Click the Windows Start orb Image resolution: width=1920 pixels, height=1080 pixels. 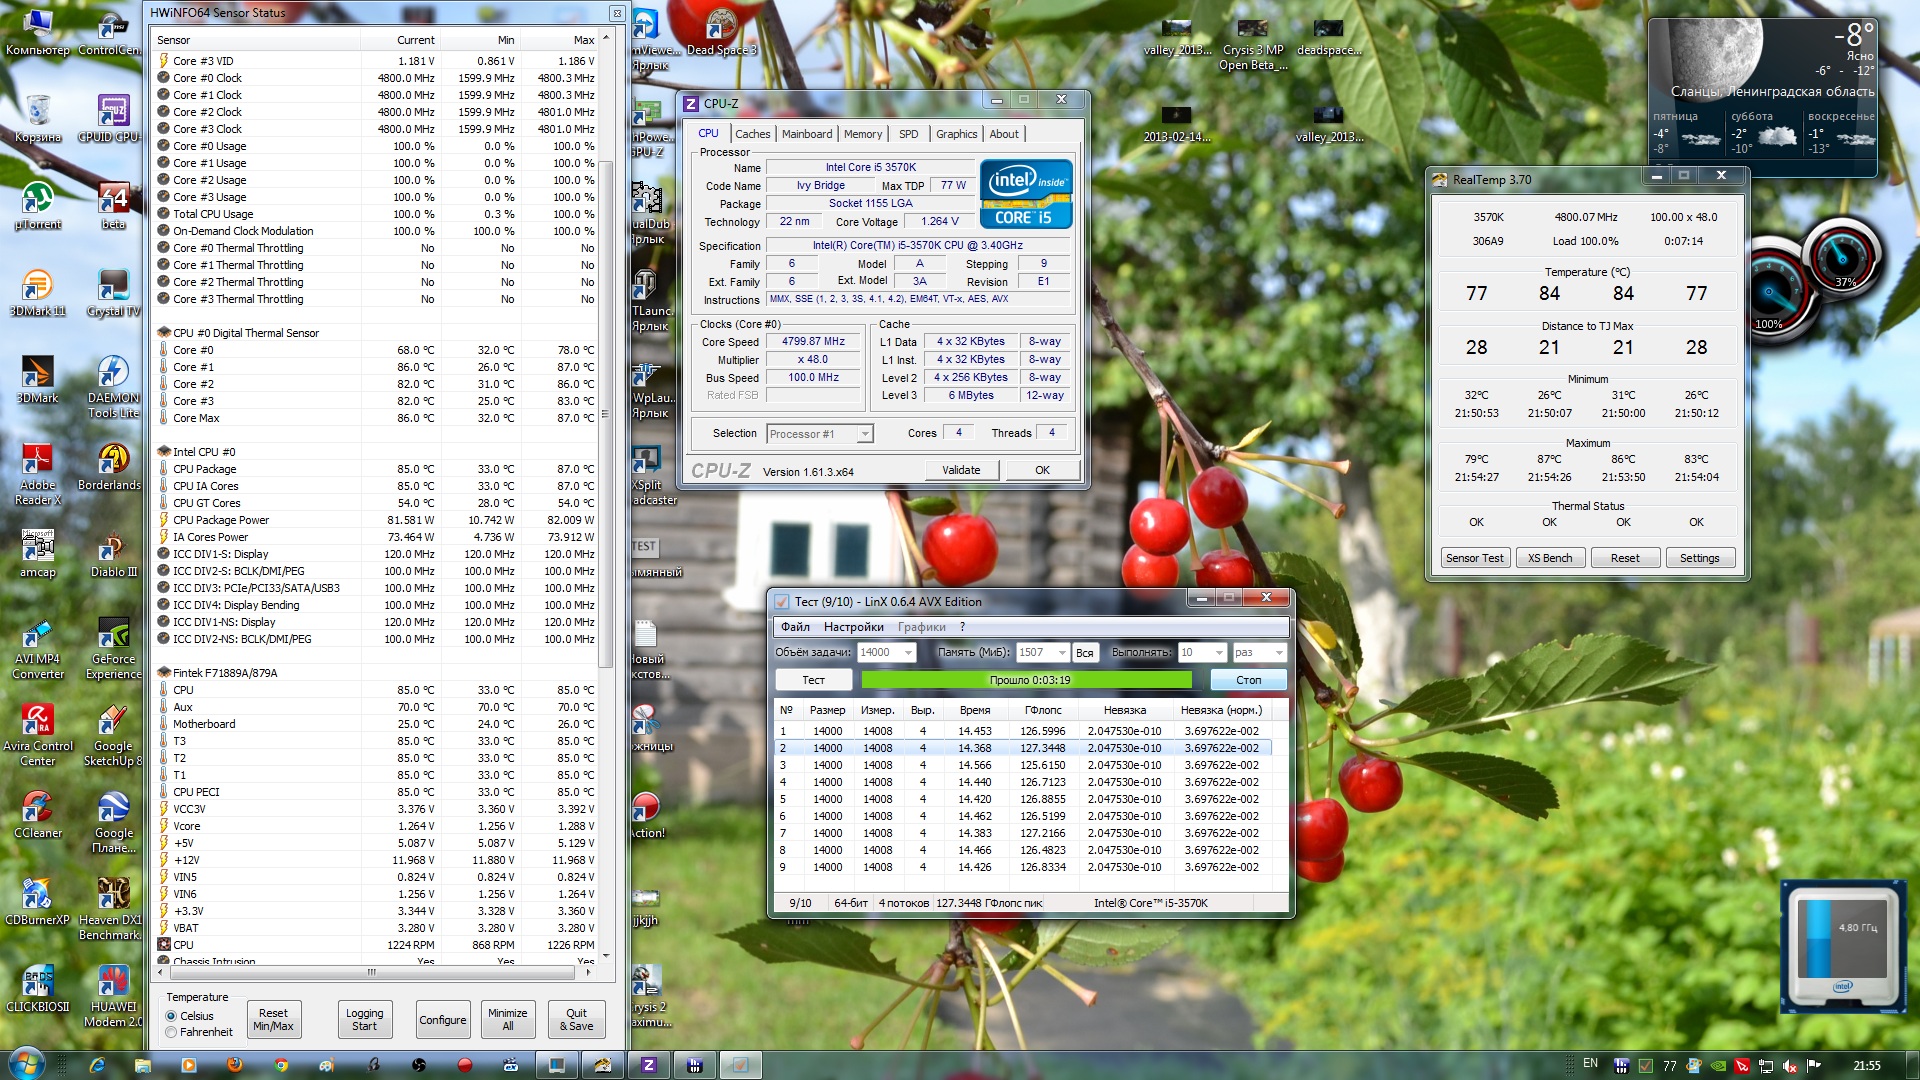coord(27,1064)
